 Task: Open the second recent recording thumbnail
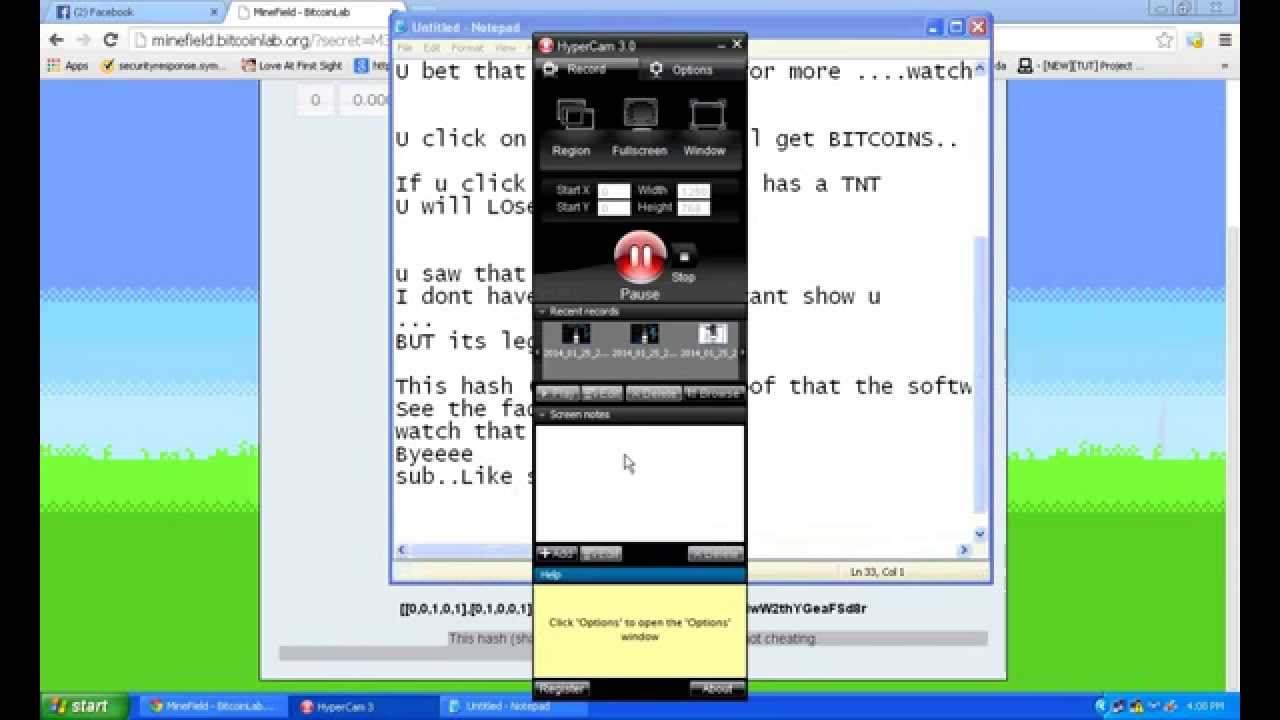tap(644, 334)
